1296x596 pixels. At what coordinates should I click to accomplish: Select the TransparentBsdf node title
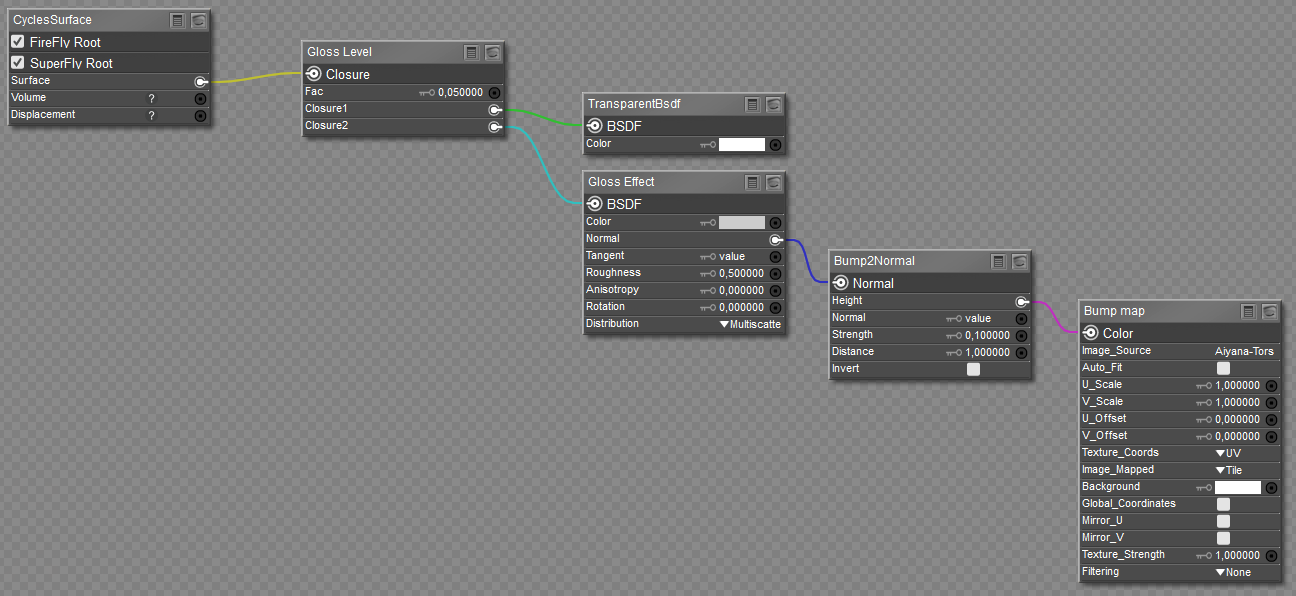click(634, 104)
